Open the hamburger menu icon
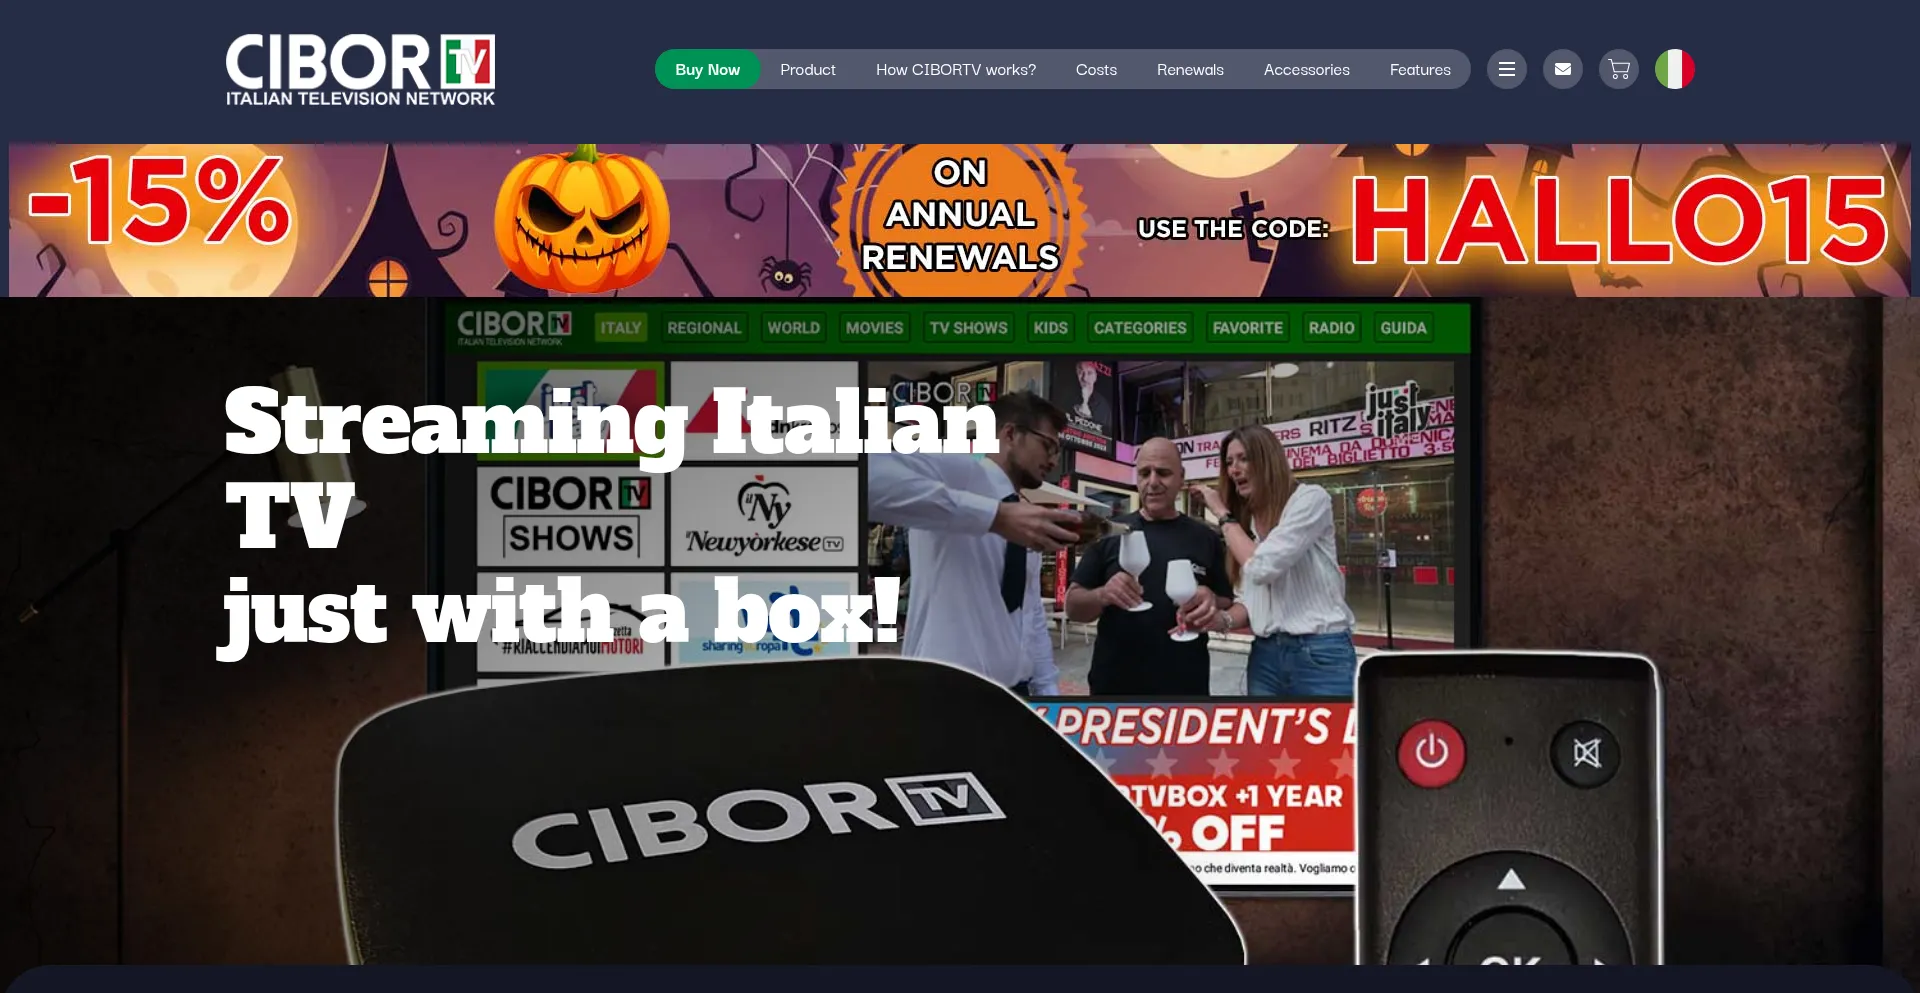This screenshot has width=1920, height=993. click(x=1507, y=69)
